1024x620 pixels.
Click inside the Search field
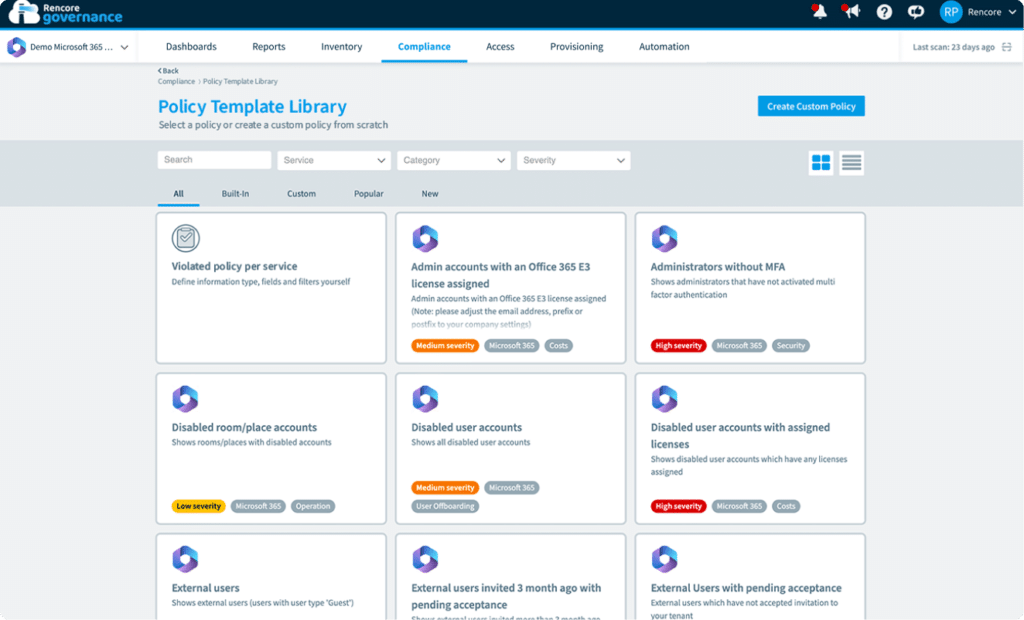coord(213,160)
